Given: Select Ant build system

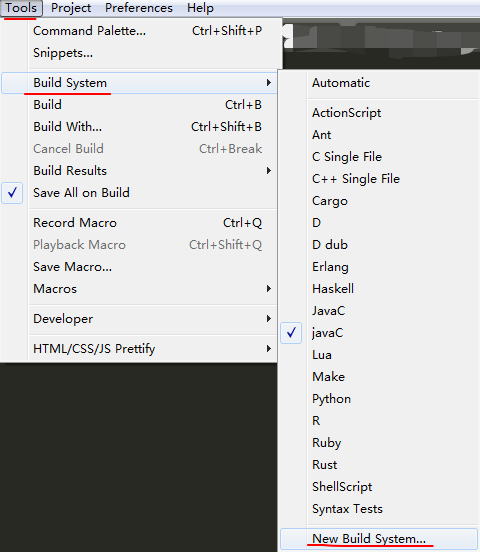Looking at the screenshot, I should click(x=379, y=135).
